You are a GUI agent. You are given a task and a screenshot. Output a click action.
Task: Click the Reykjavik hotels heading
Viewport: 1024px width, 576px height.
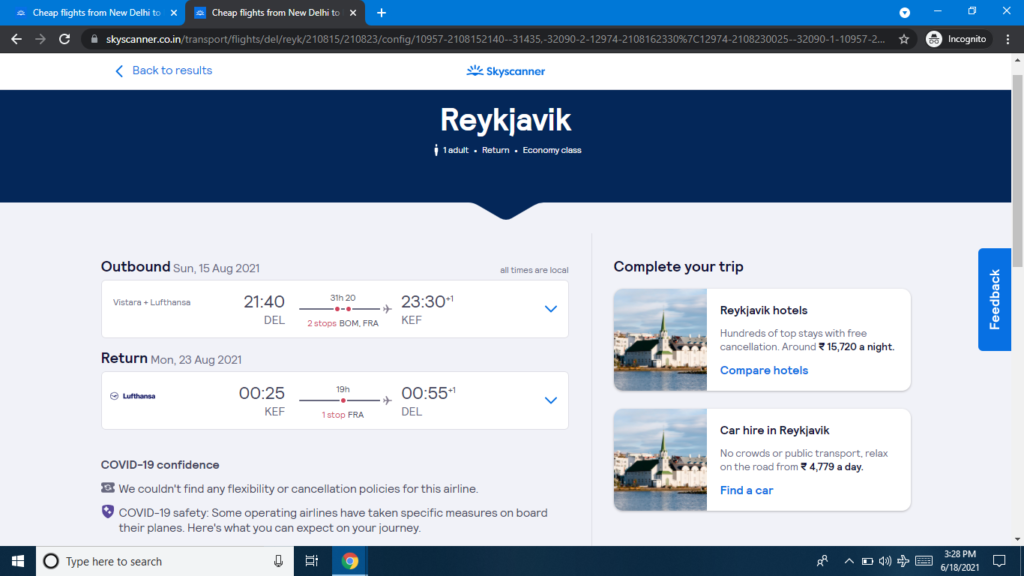(763, 310)
